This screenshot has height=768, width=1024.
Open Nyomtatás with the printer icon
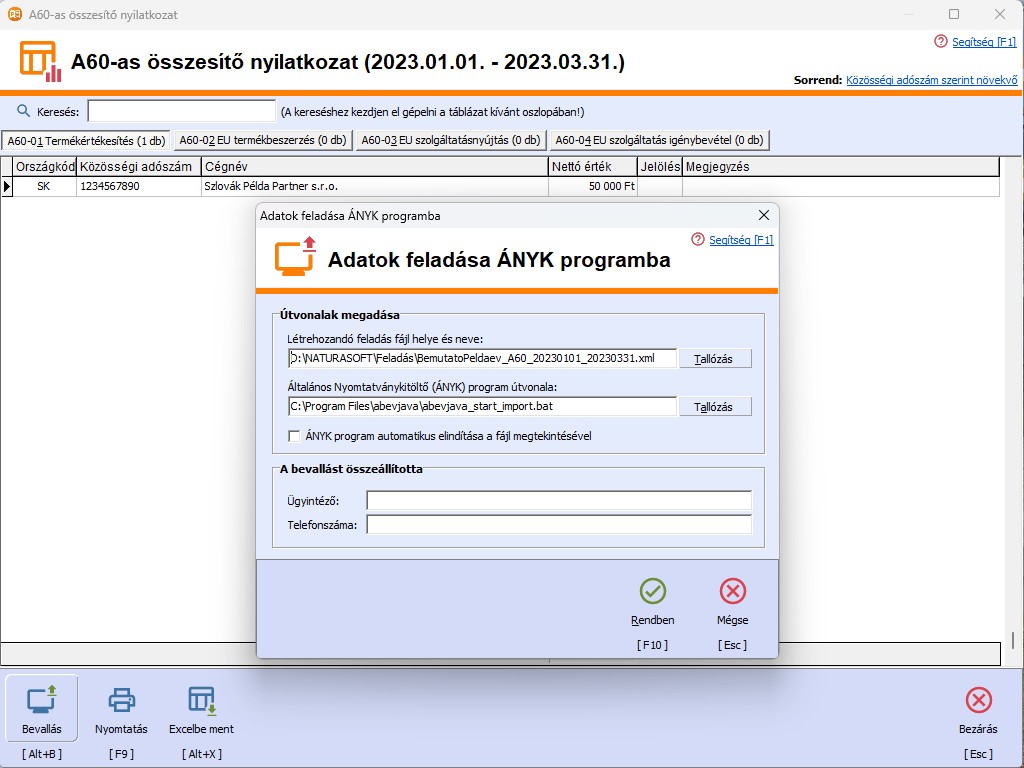120,702
